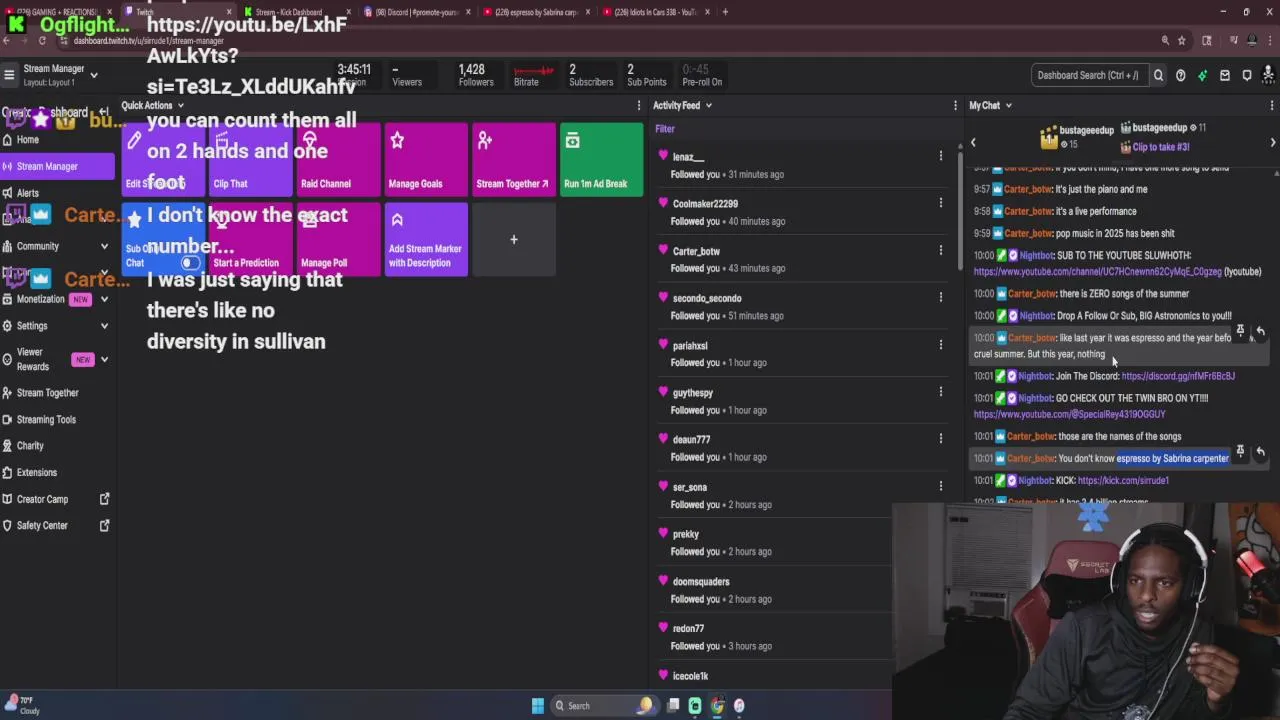Expand the Monetization sidebar section
The image size is (1280, 720).
click(104, 299)
